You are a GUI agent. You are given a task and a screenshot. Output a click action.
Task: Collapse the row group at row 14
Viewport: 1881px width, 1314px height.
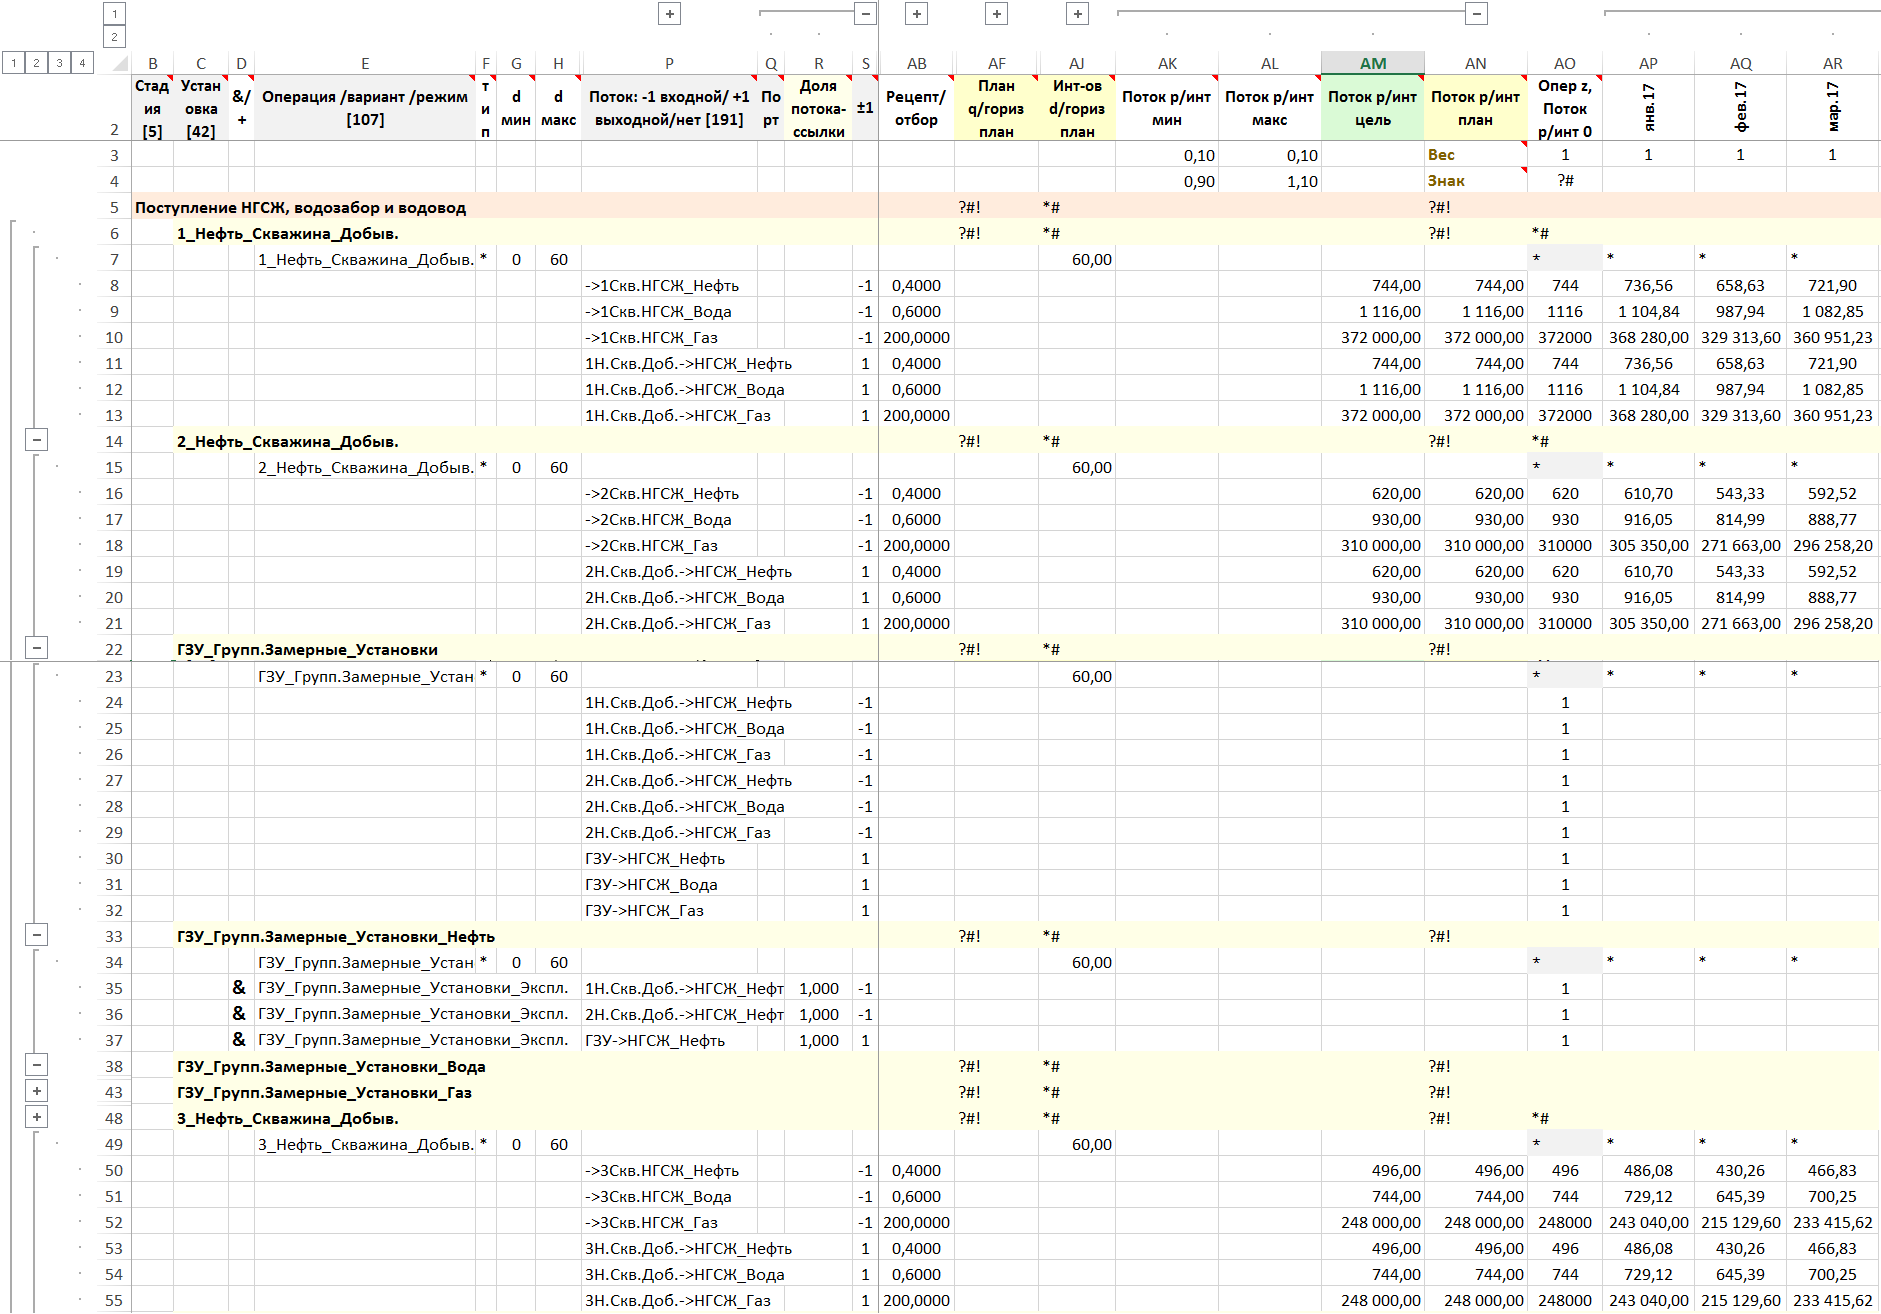pyautogui.click(x=36, y=440)
